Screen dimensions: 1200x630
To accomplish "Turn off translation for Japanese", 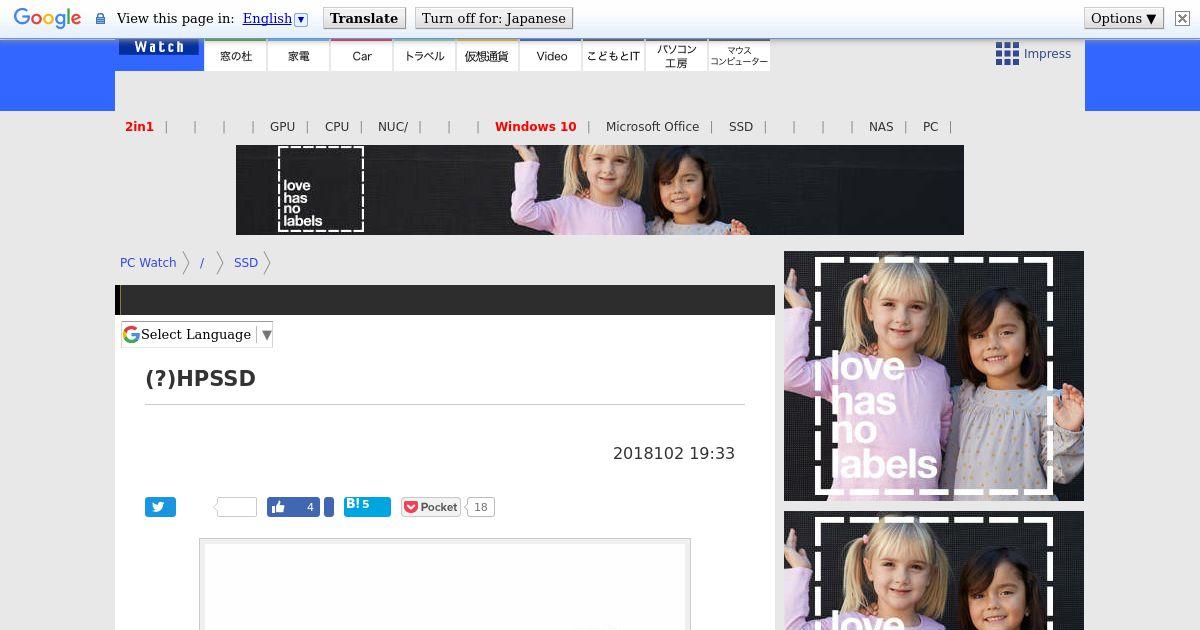I will click(x=494, y=18).
